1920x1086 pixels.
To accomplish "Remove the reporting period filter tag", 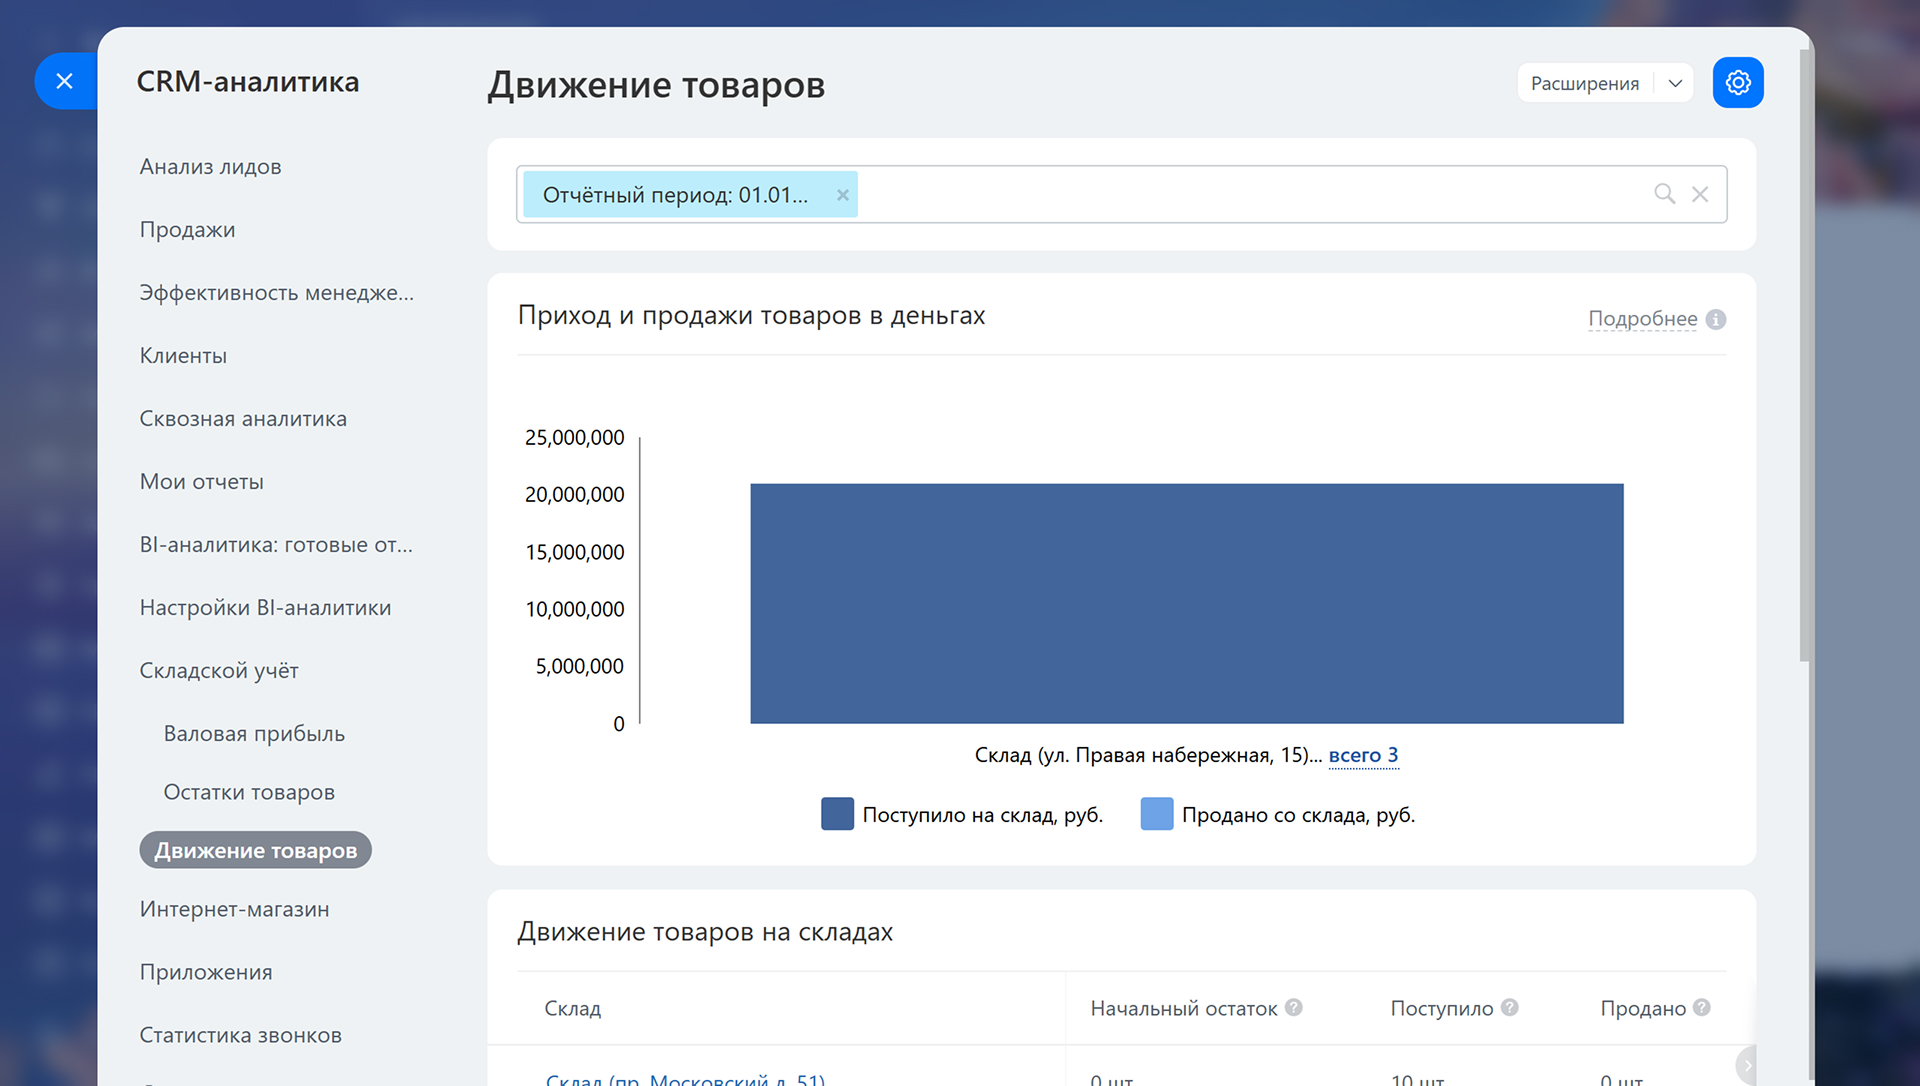I will coord(843,195).
